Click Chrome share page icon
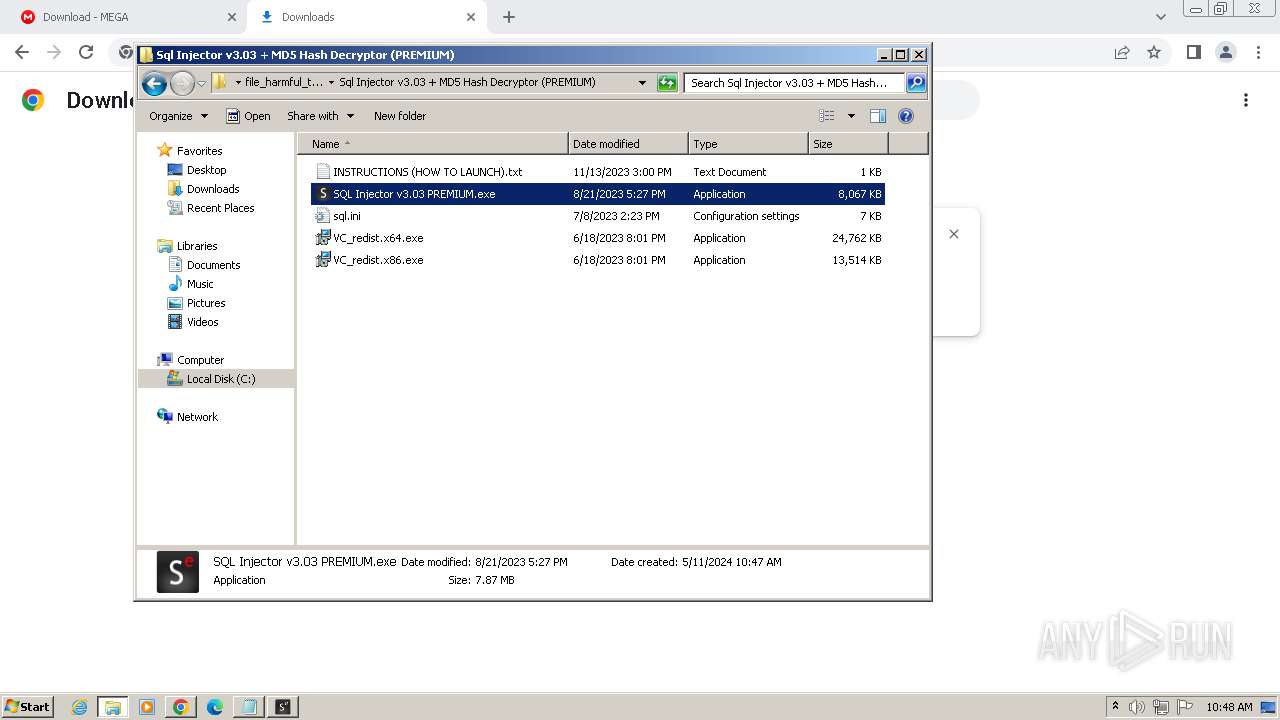Image resolution: width=1280 pixels, height=720 pixels. pos(1122,52)
